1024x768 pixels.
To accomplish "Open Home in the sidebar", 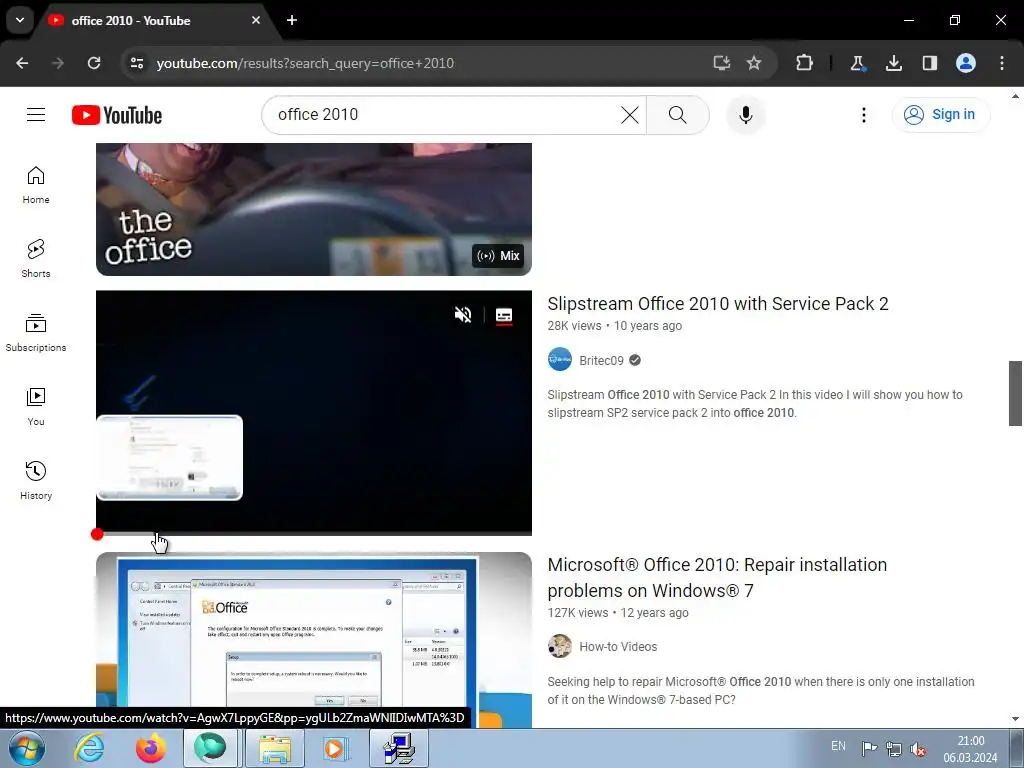I will point(36,185).
